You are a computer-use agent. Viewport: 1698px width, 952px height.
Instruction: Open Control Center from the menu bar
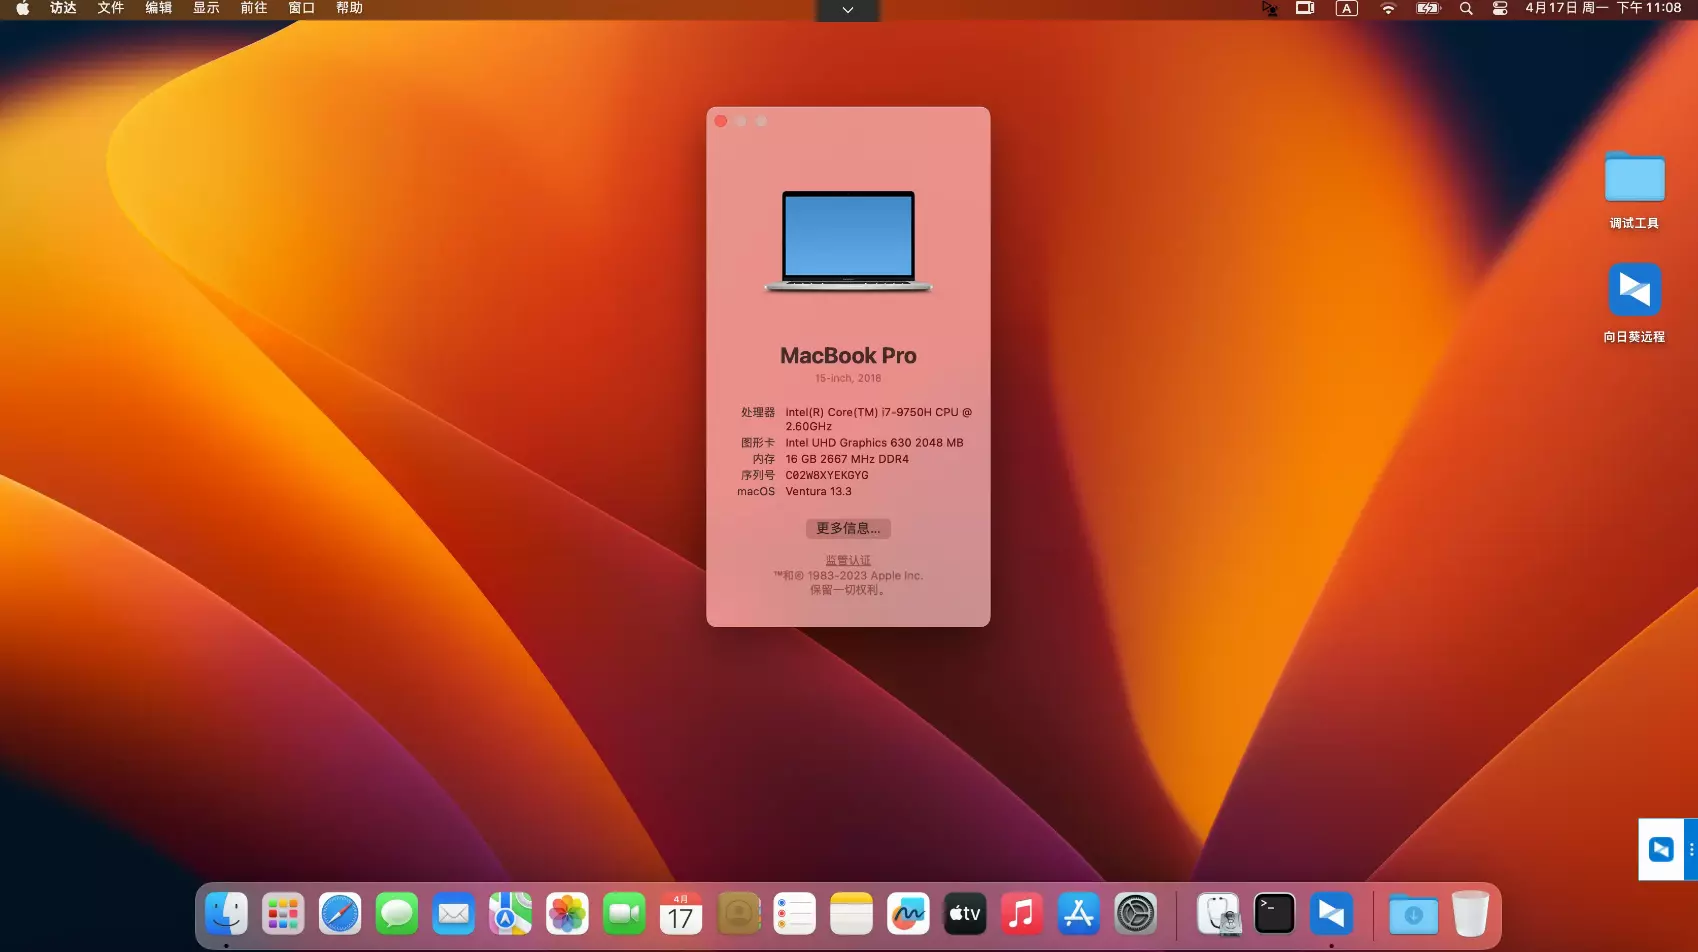(x=1500, y=9)
